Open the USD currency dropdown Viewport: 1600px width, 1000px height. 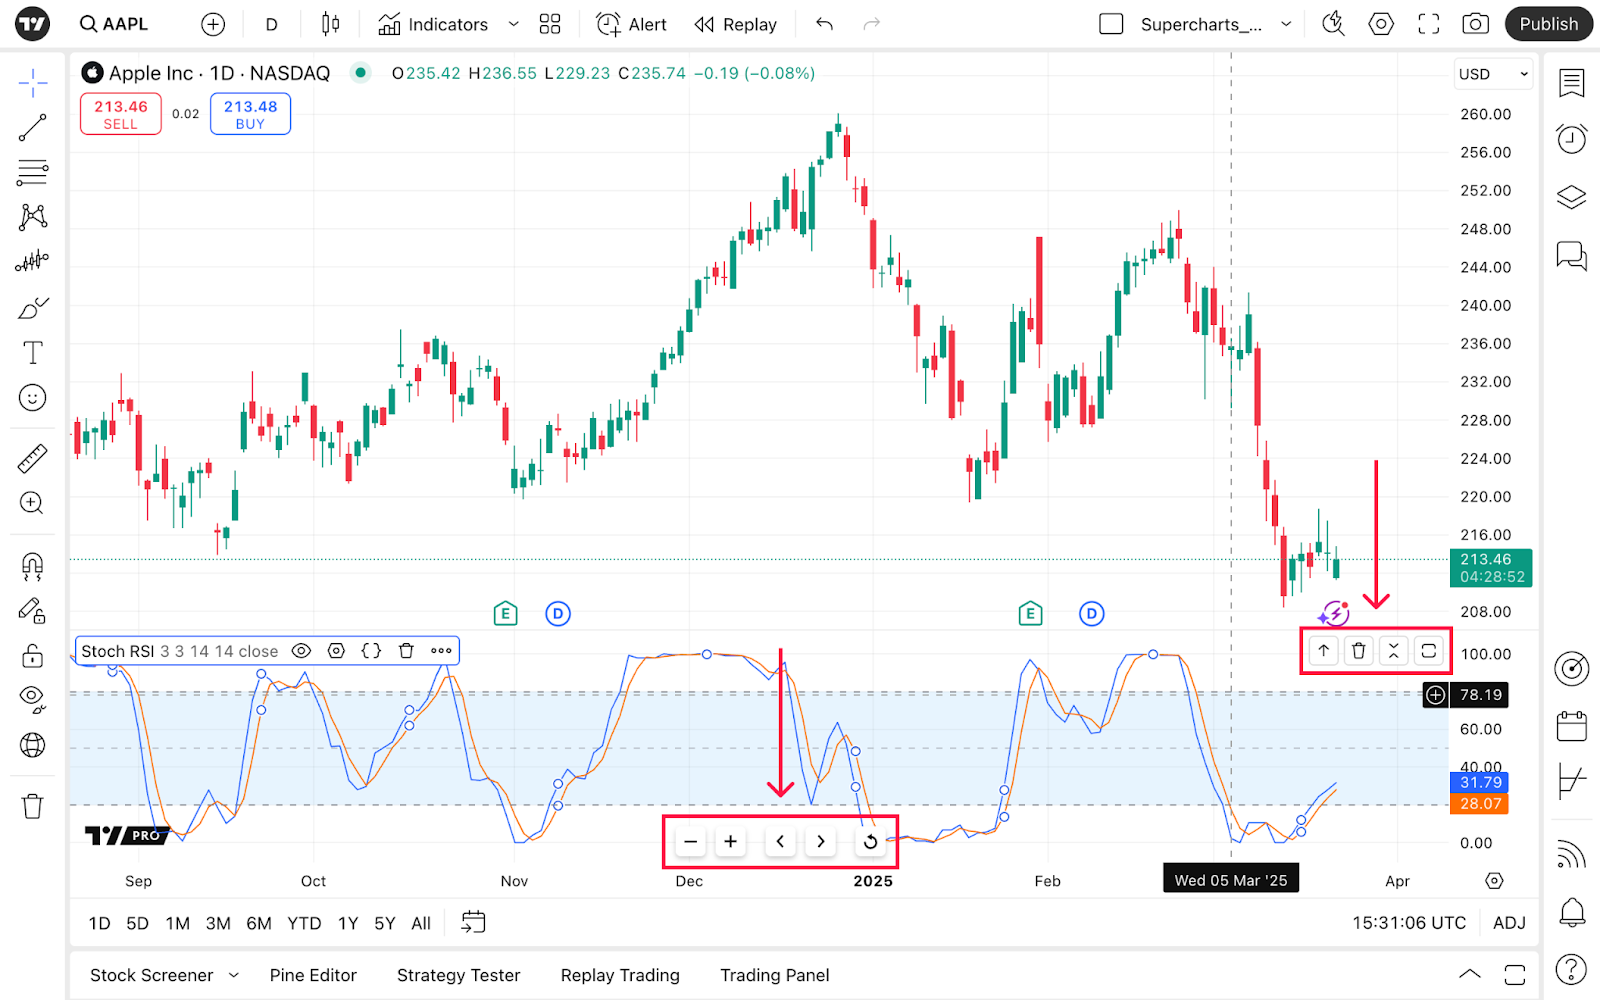1493,74
